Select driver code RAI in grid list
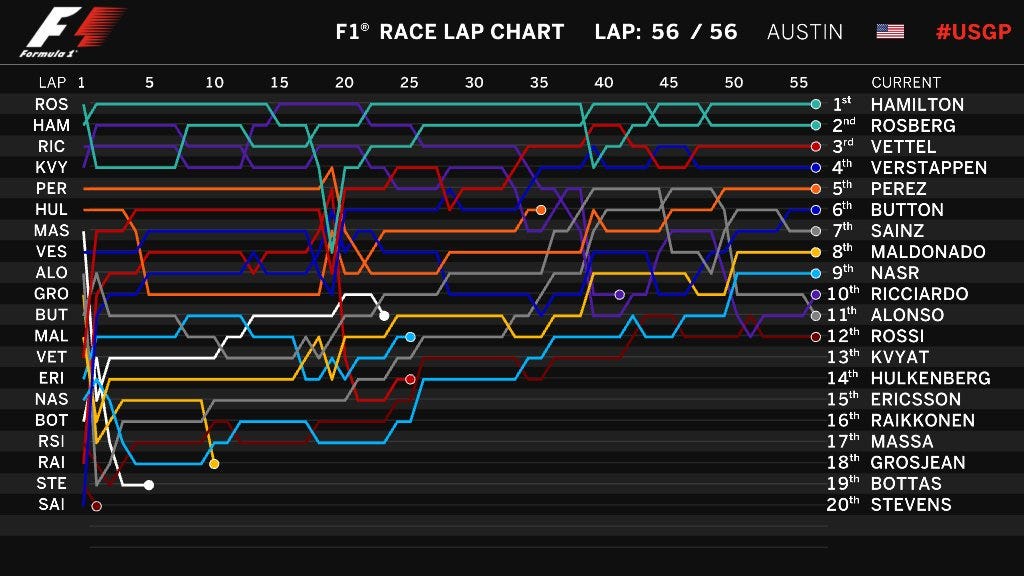This screenshot has width=1024, height=576. (x=52, y=462)
